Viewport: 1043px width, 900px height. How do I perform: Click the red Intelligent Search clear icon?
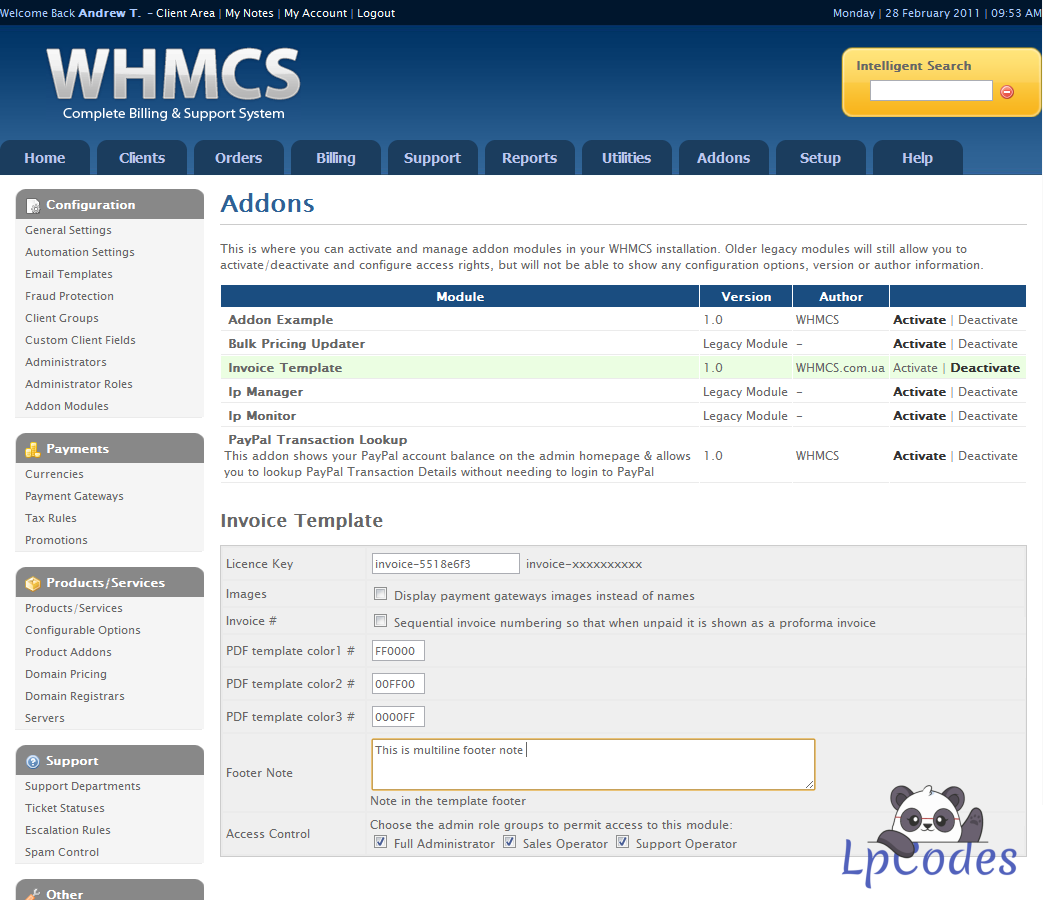(x=1006, y=92)
